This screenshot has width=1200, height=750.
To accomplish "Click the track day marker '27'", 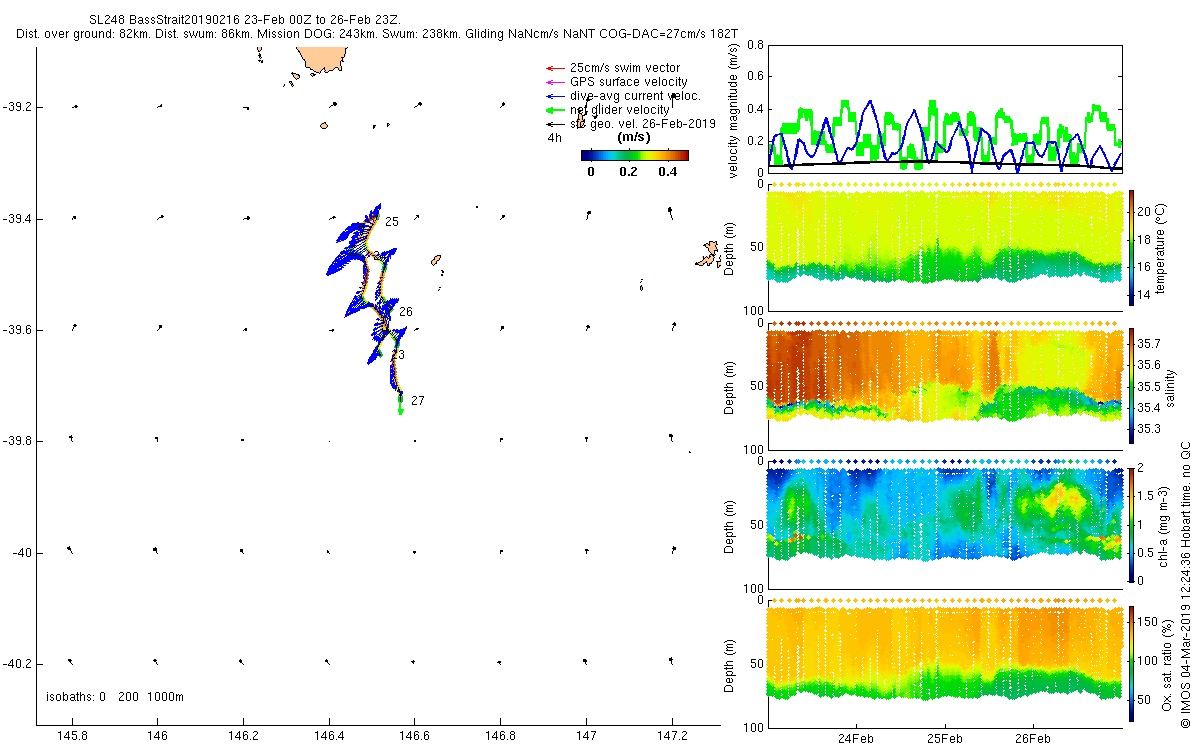I will click(x=418, y=401).
